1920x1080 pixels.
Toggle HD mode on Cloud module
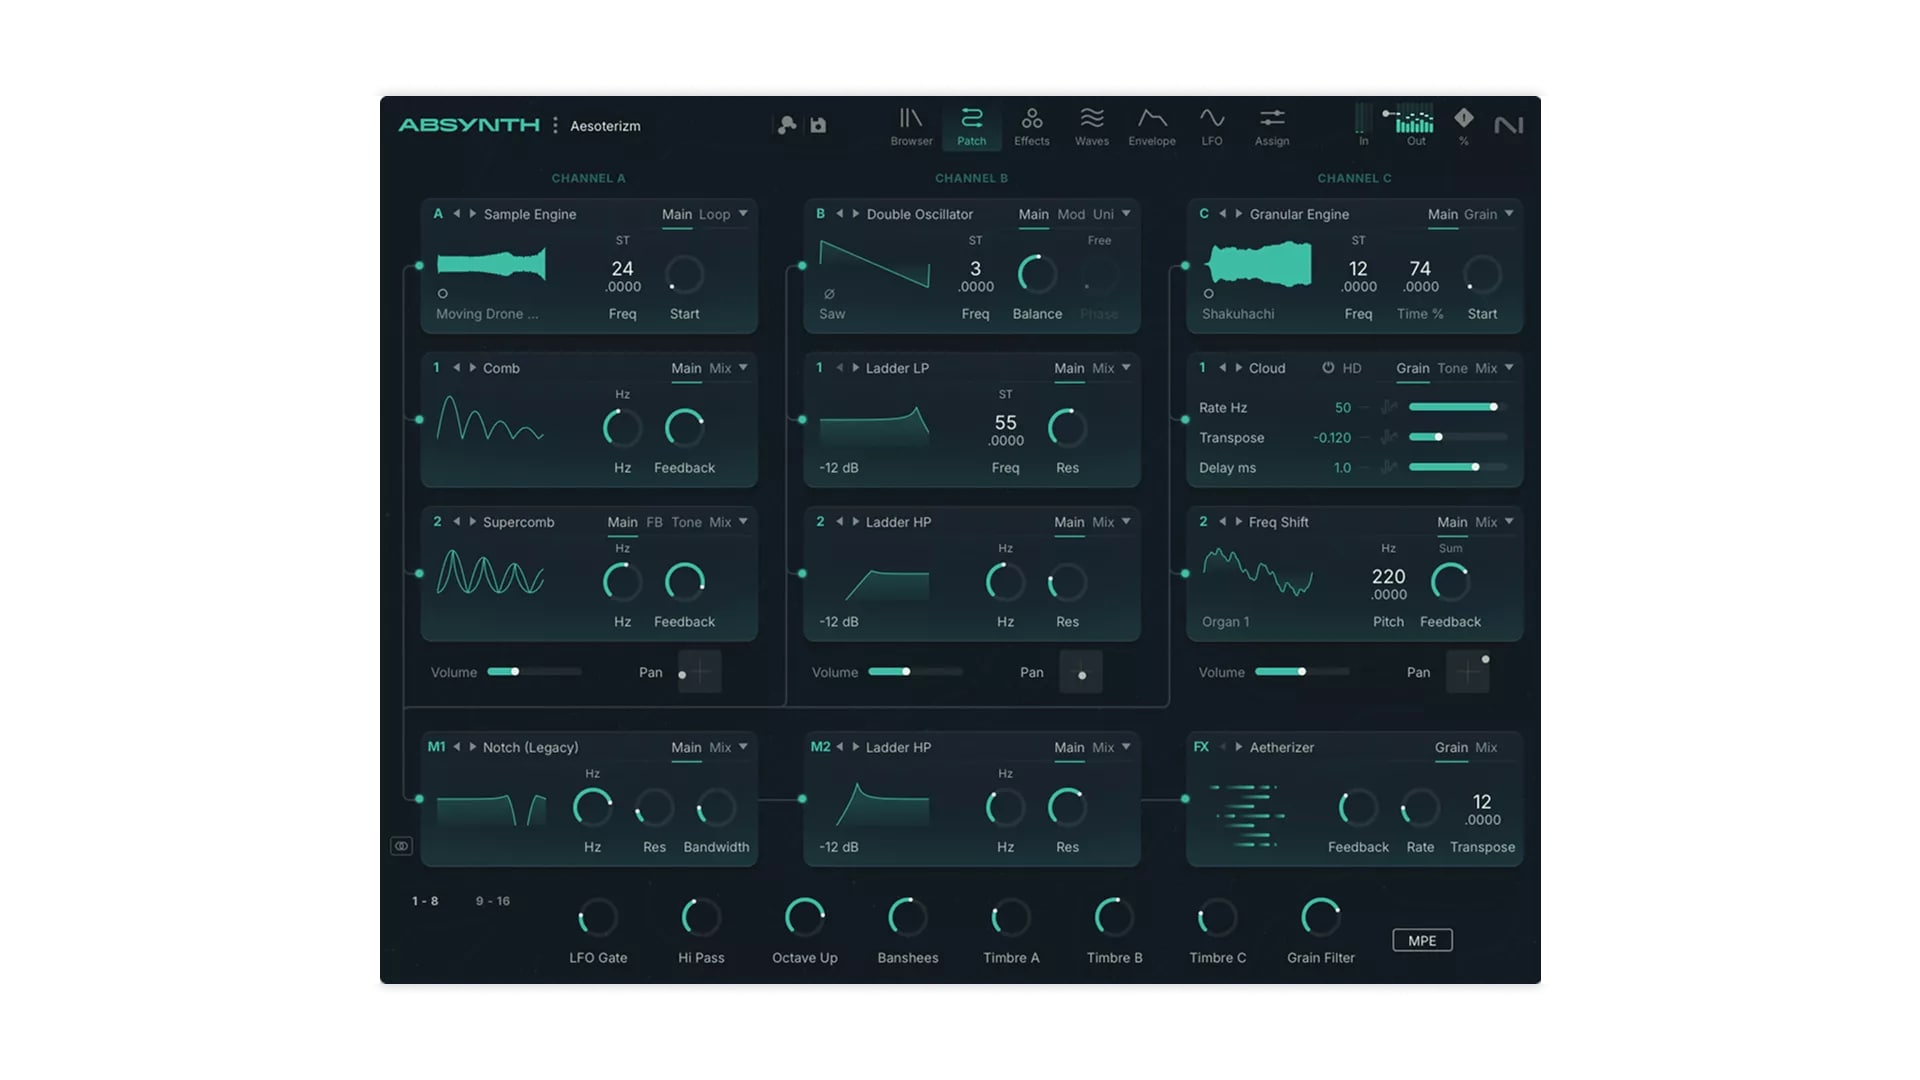1351,368
